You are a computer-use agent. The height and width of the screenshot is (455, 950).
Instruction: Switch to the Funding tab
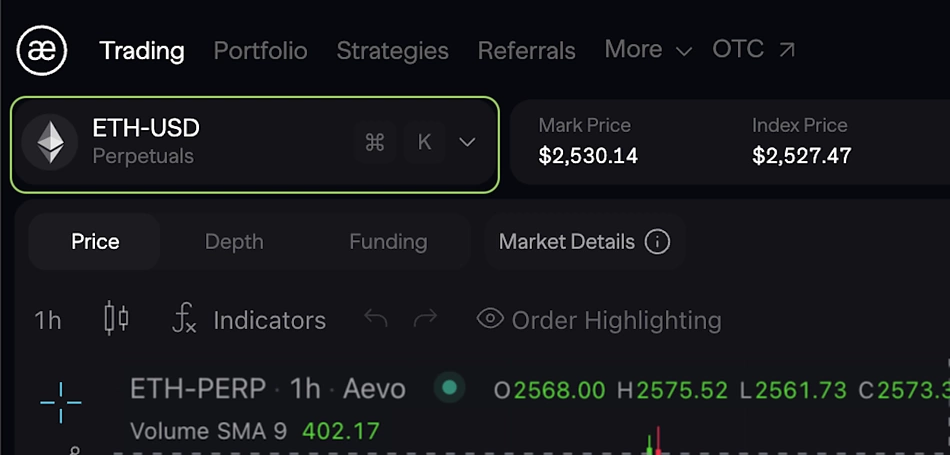(x=388, y=242)
